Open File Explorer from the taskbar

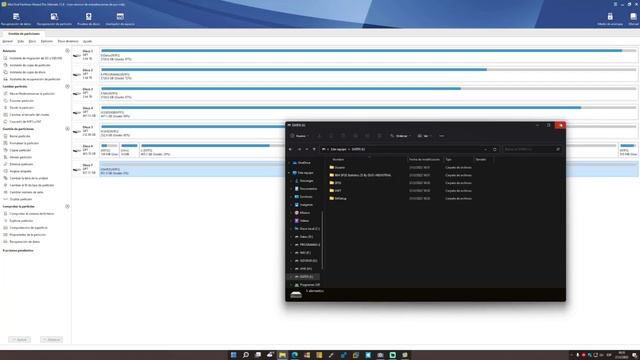point(282,355)
